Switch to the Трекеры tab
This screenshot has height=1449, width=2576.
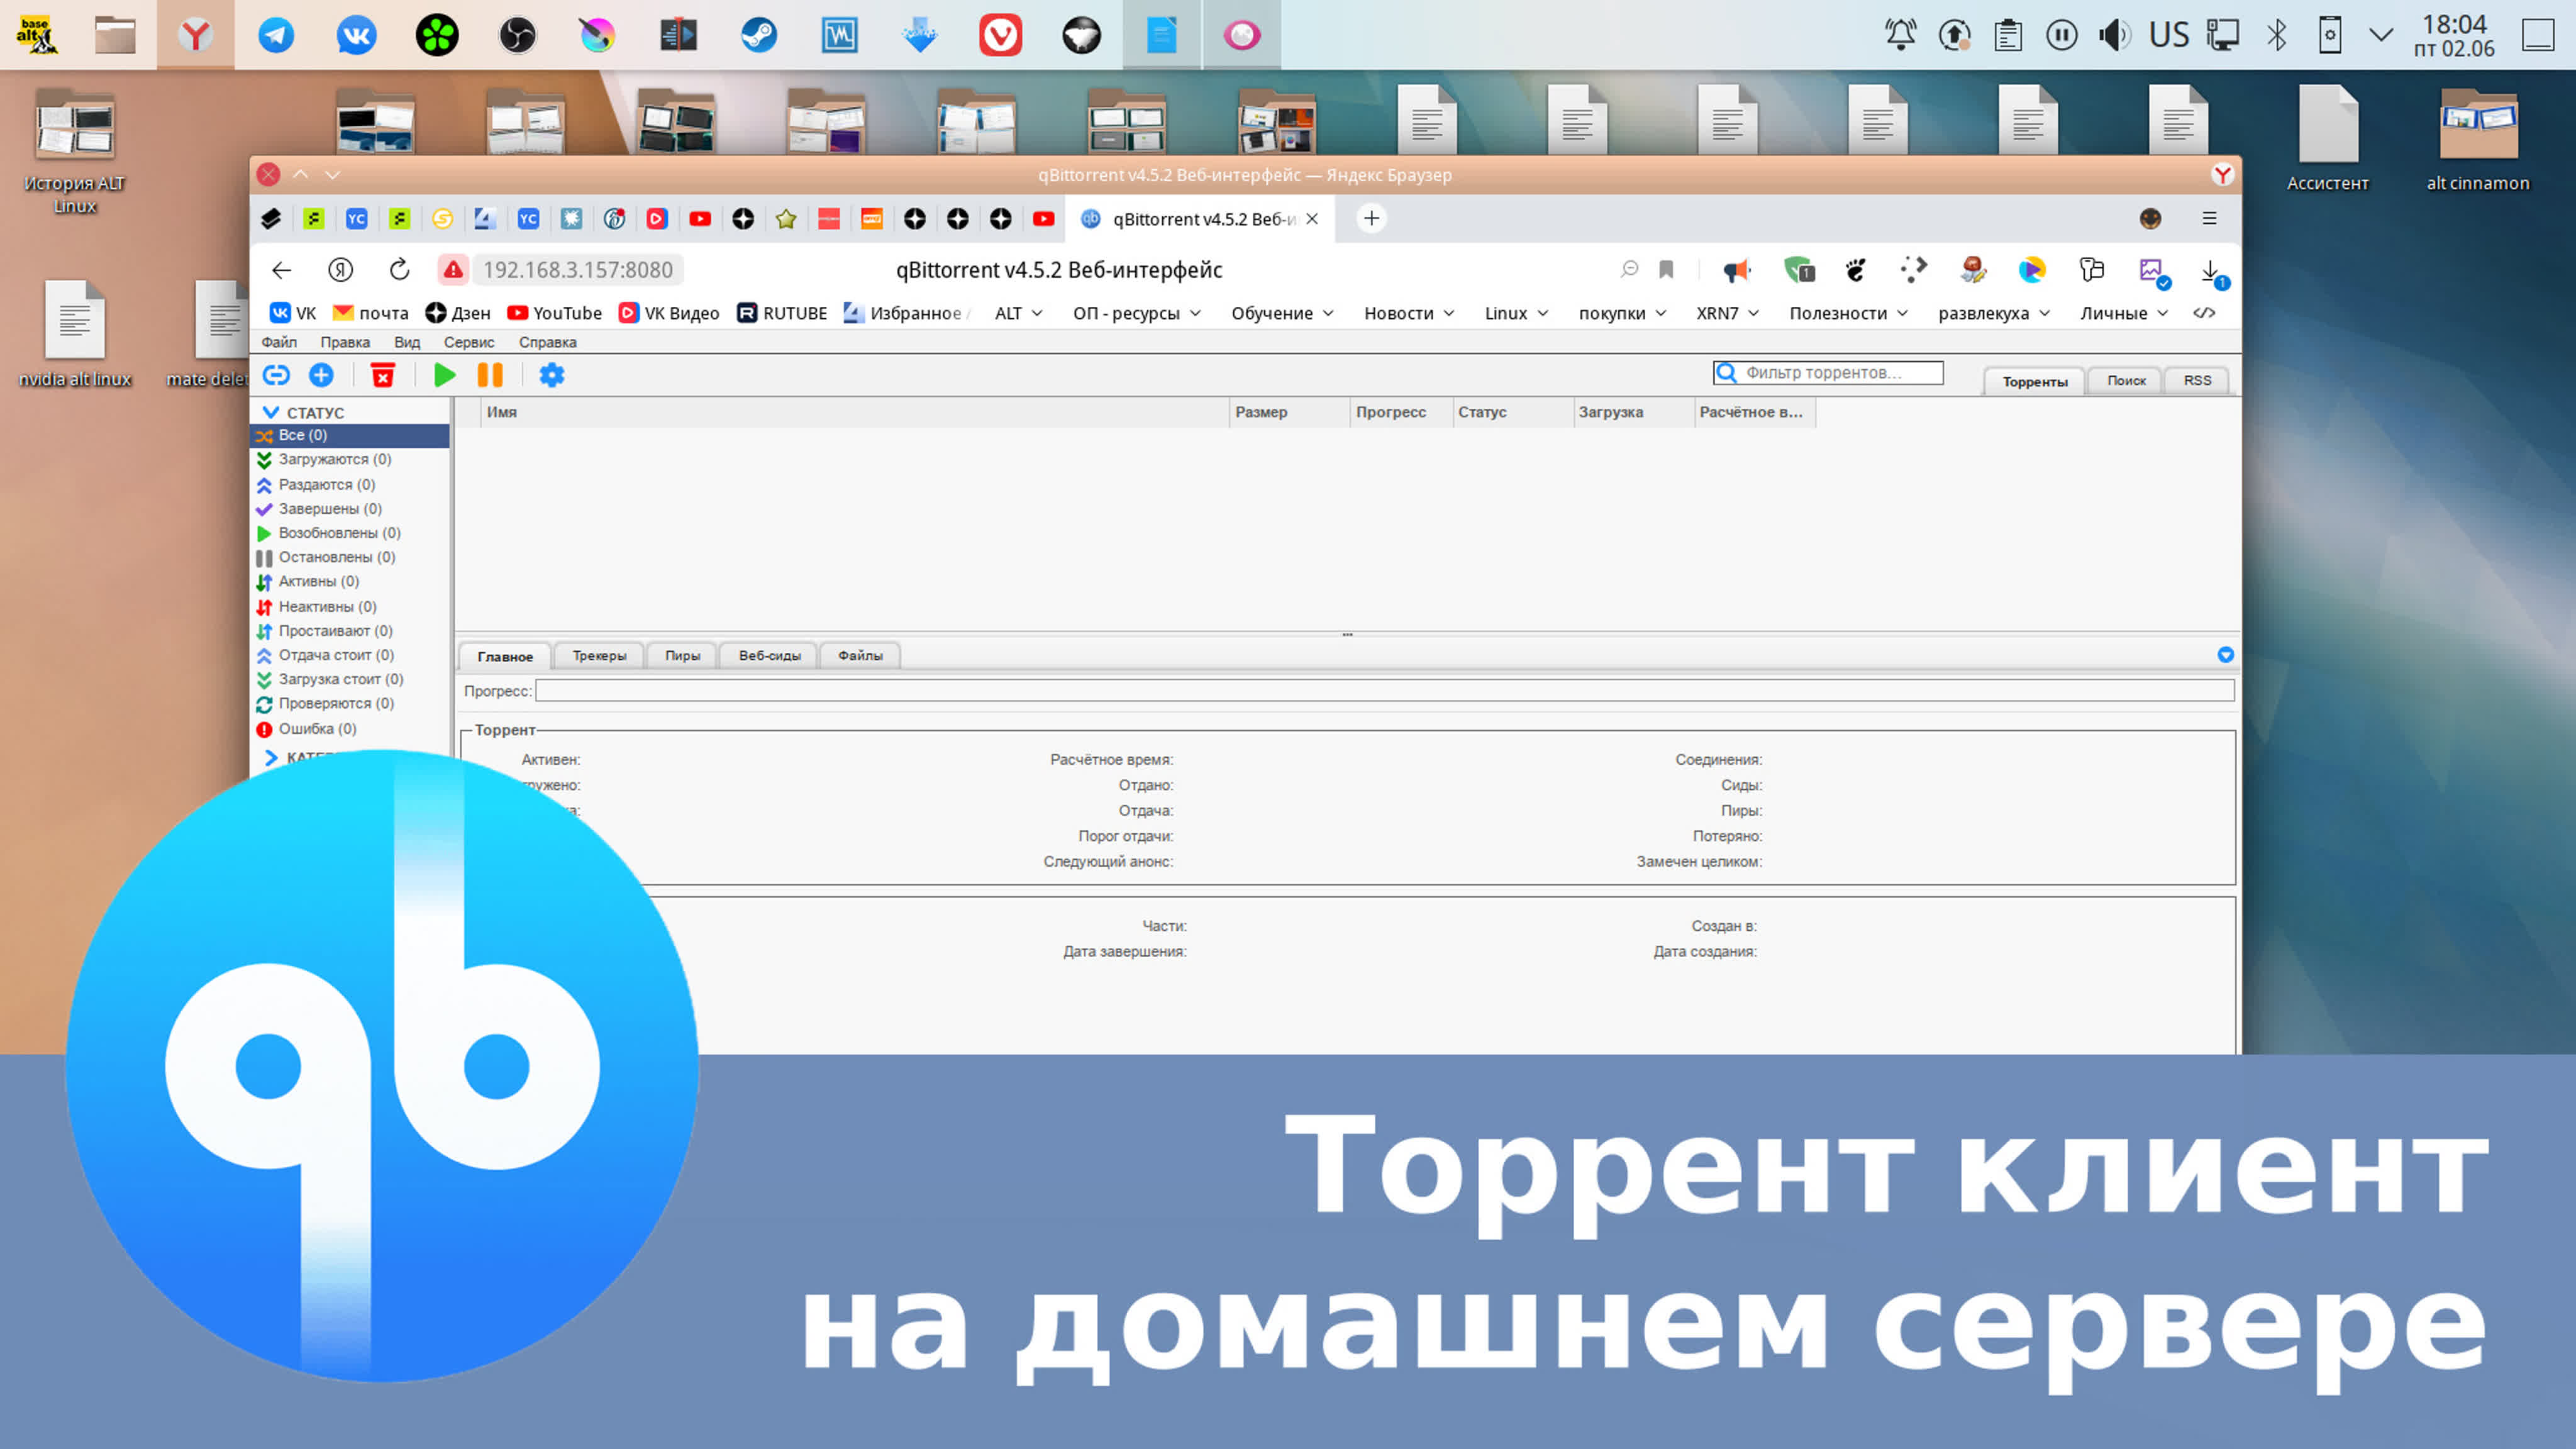tap(599, 656)
